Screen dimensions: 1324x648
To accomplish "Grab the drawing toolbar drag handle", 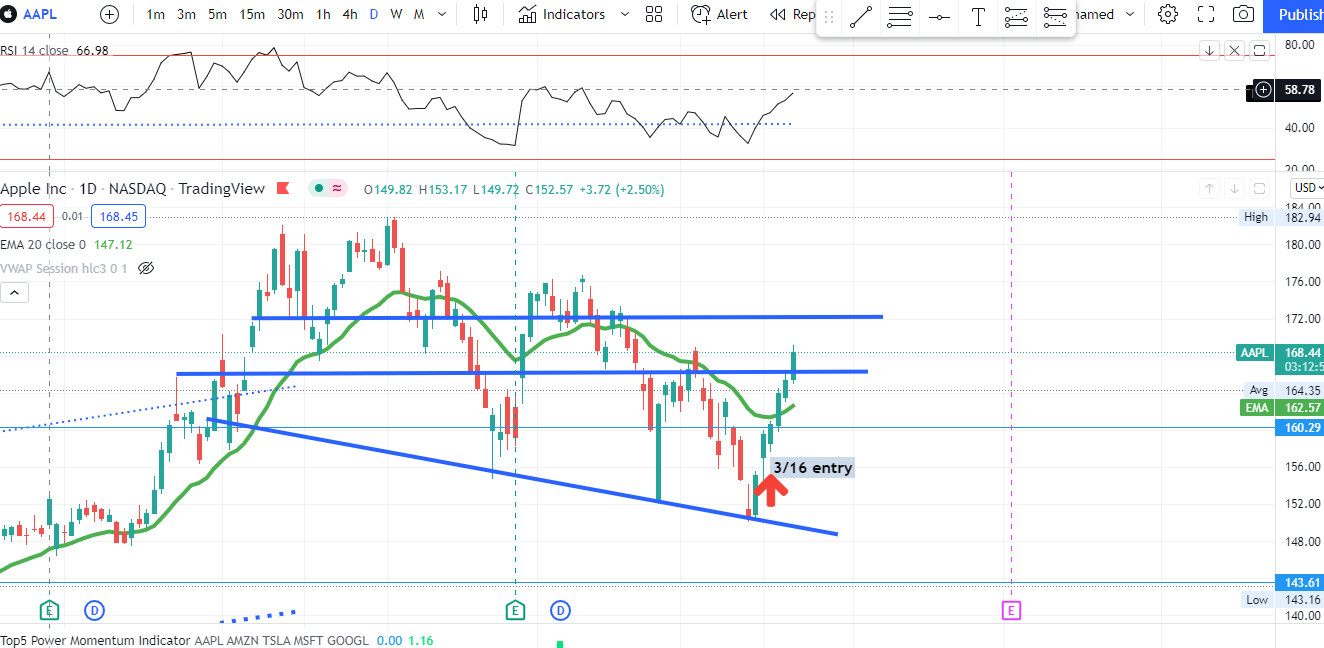I will 828,16.
